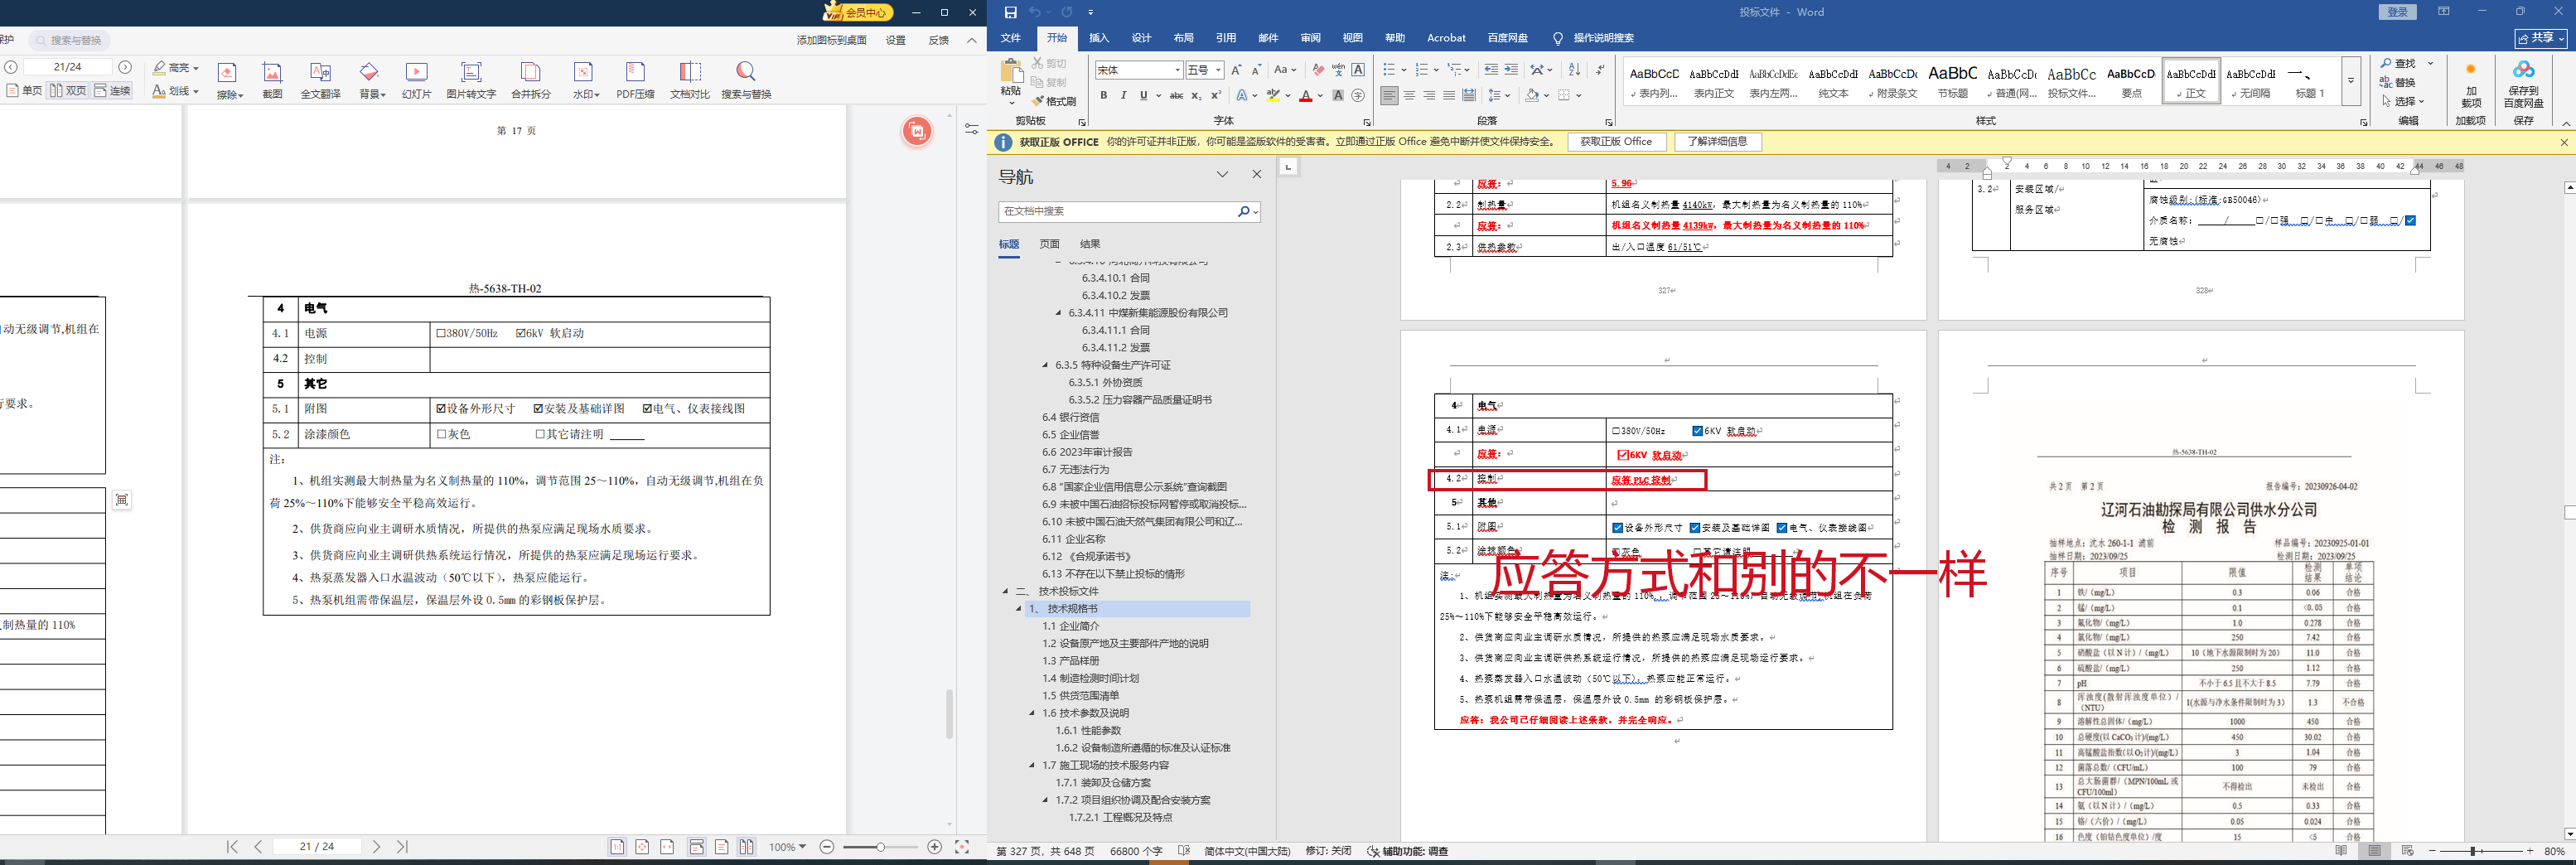Click the 了解详细信息 button
This screenshot has height=865, width=2576.
(1717, 142)
